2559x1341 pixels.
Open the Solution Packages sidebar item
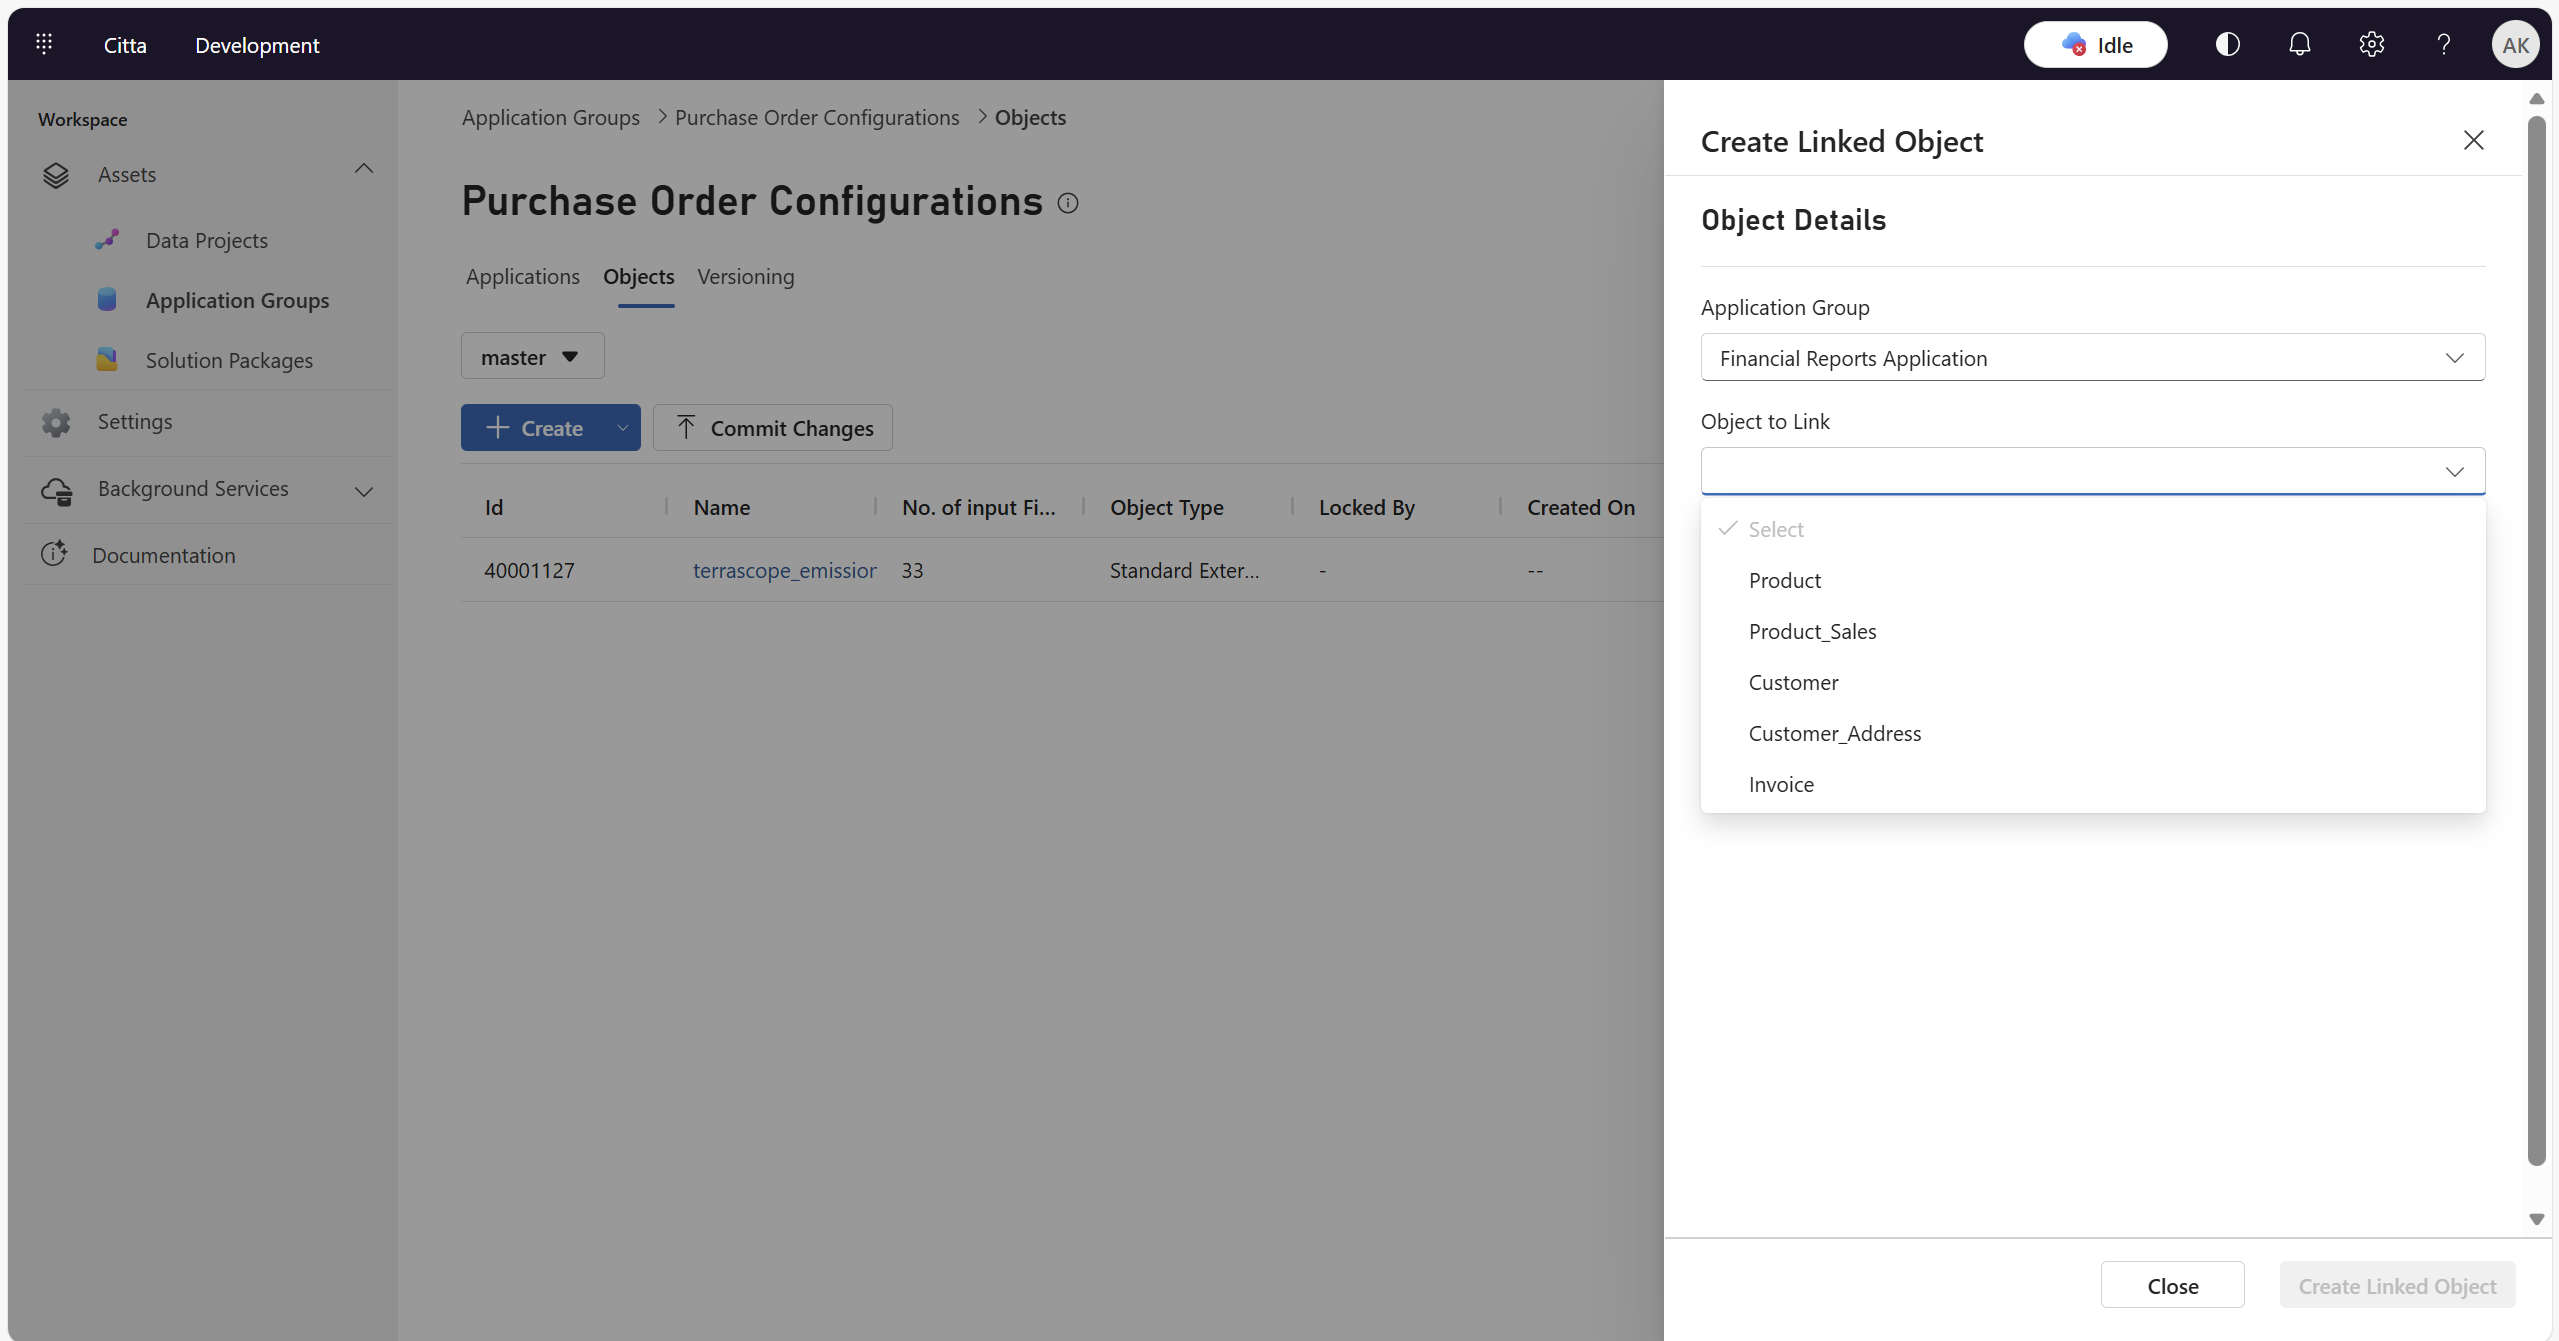[229, 360]
